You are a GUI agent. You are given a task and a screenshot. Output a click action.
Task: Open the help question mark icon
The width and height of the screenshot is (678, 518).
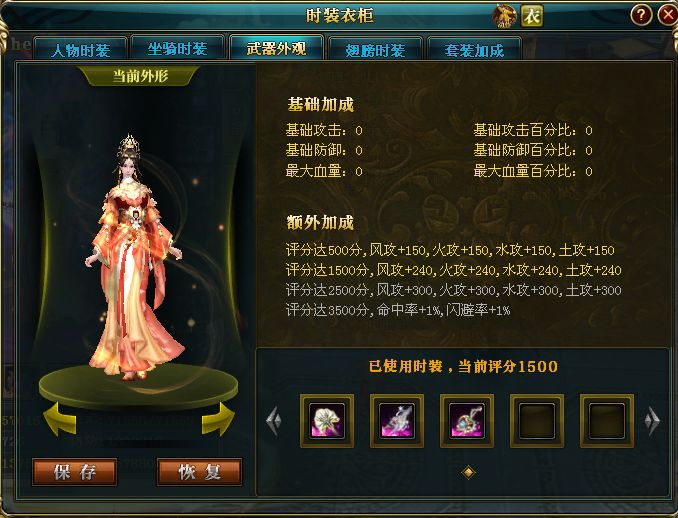641,16
